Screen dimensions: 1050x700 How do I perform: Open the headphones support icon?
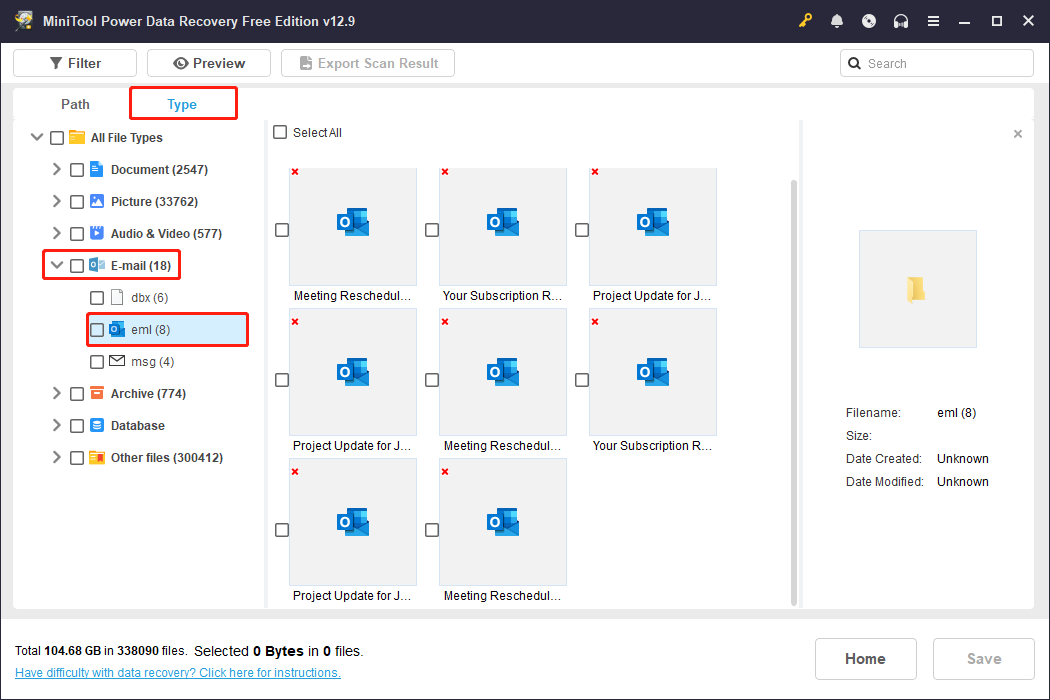click(x=901, y=21)
